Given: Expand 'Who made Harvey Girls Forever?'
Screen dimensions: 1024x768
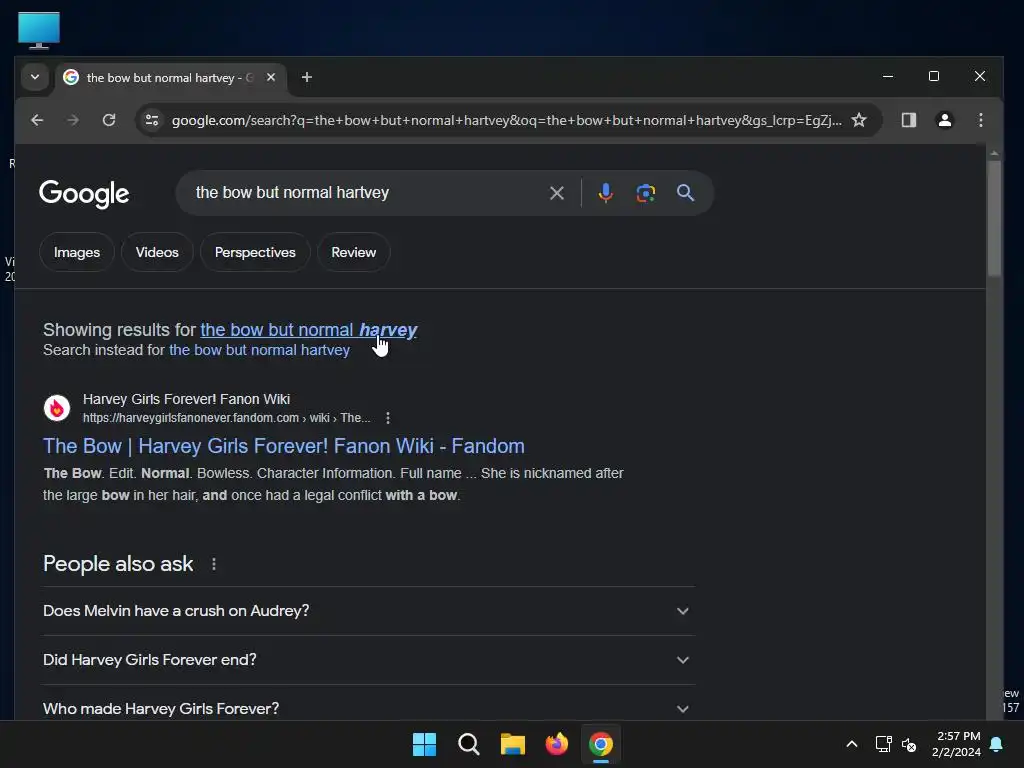Looking at the screenshot, I should point(368,709).
